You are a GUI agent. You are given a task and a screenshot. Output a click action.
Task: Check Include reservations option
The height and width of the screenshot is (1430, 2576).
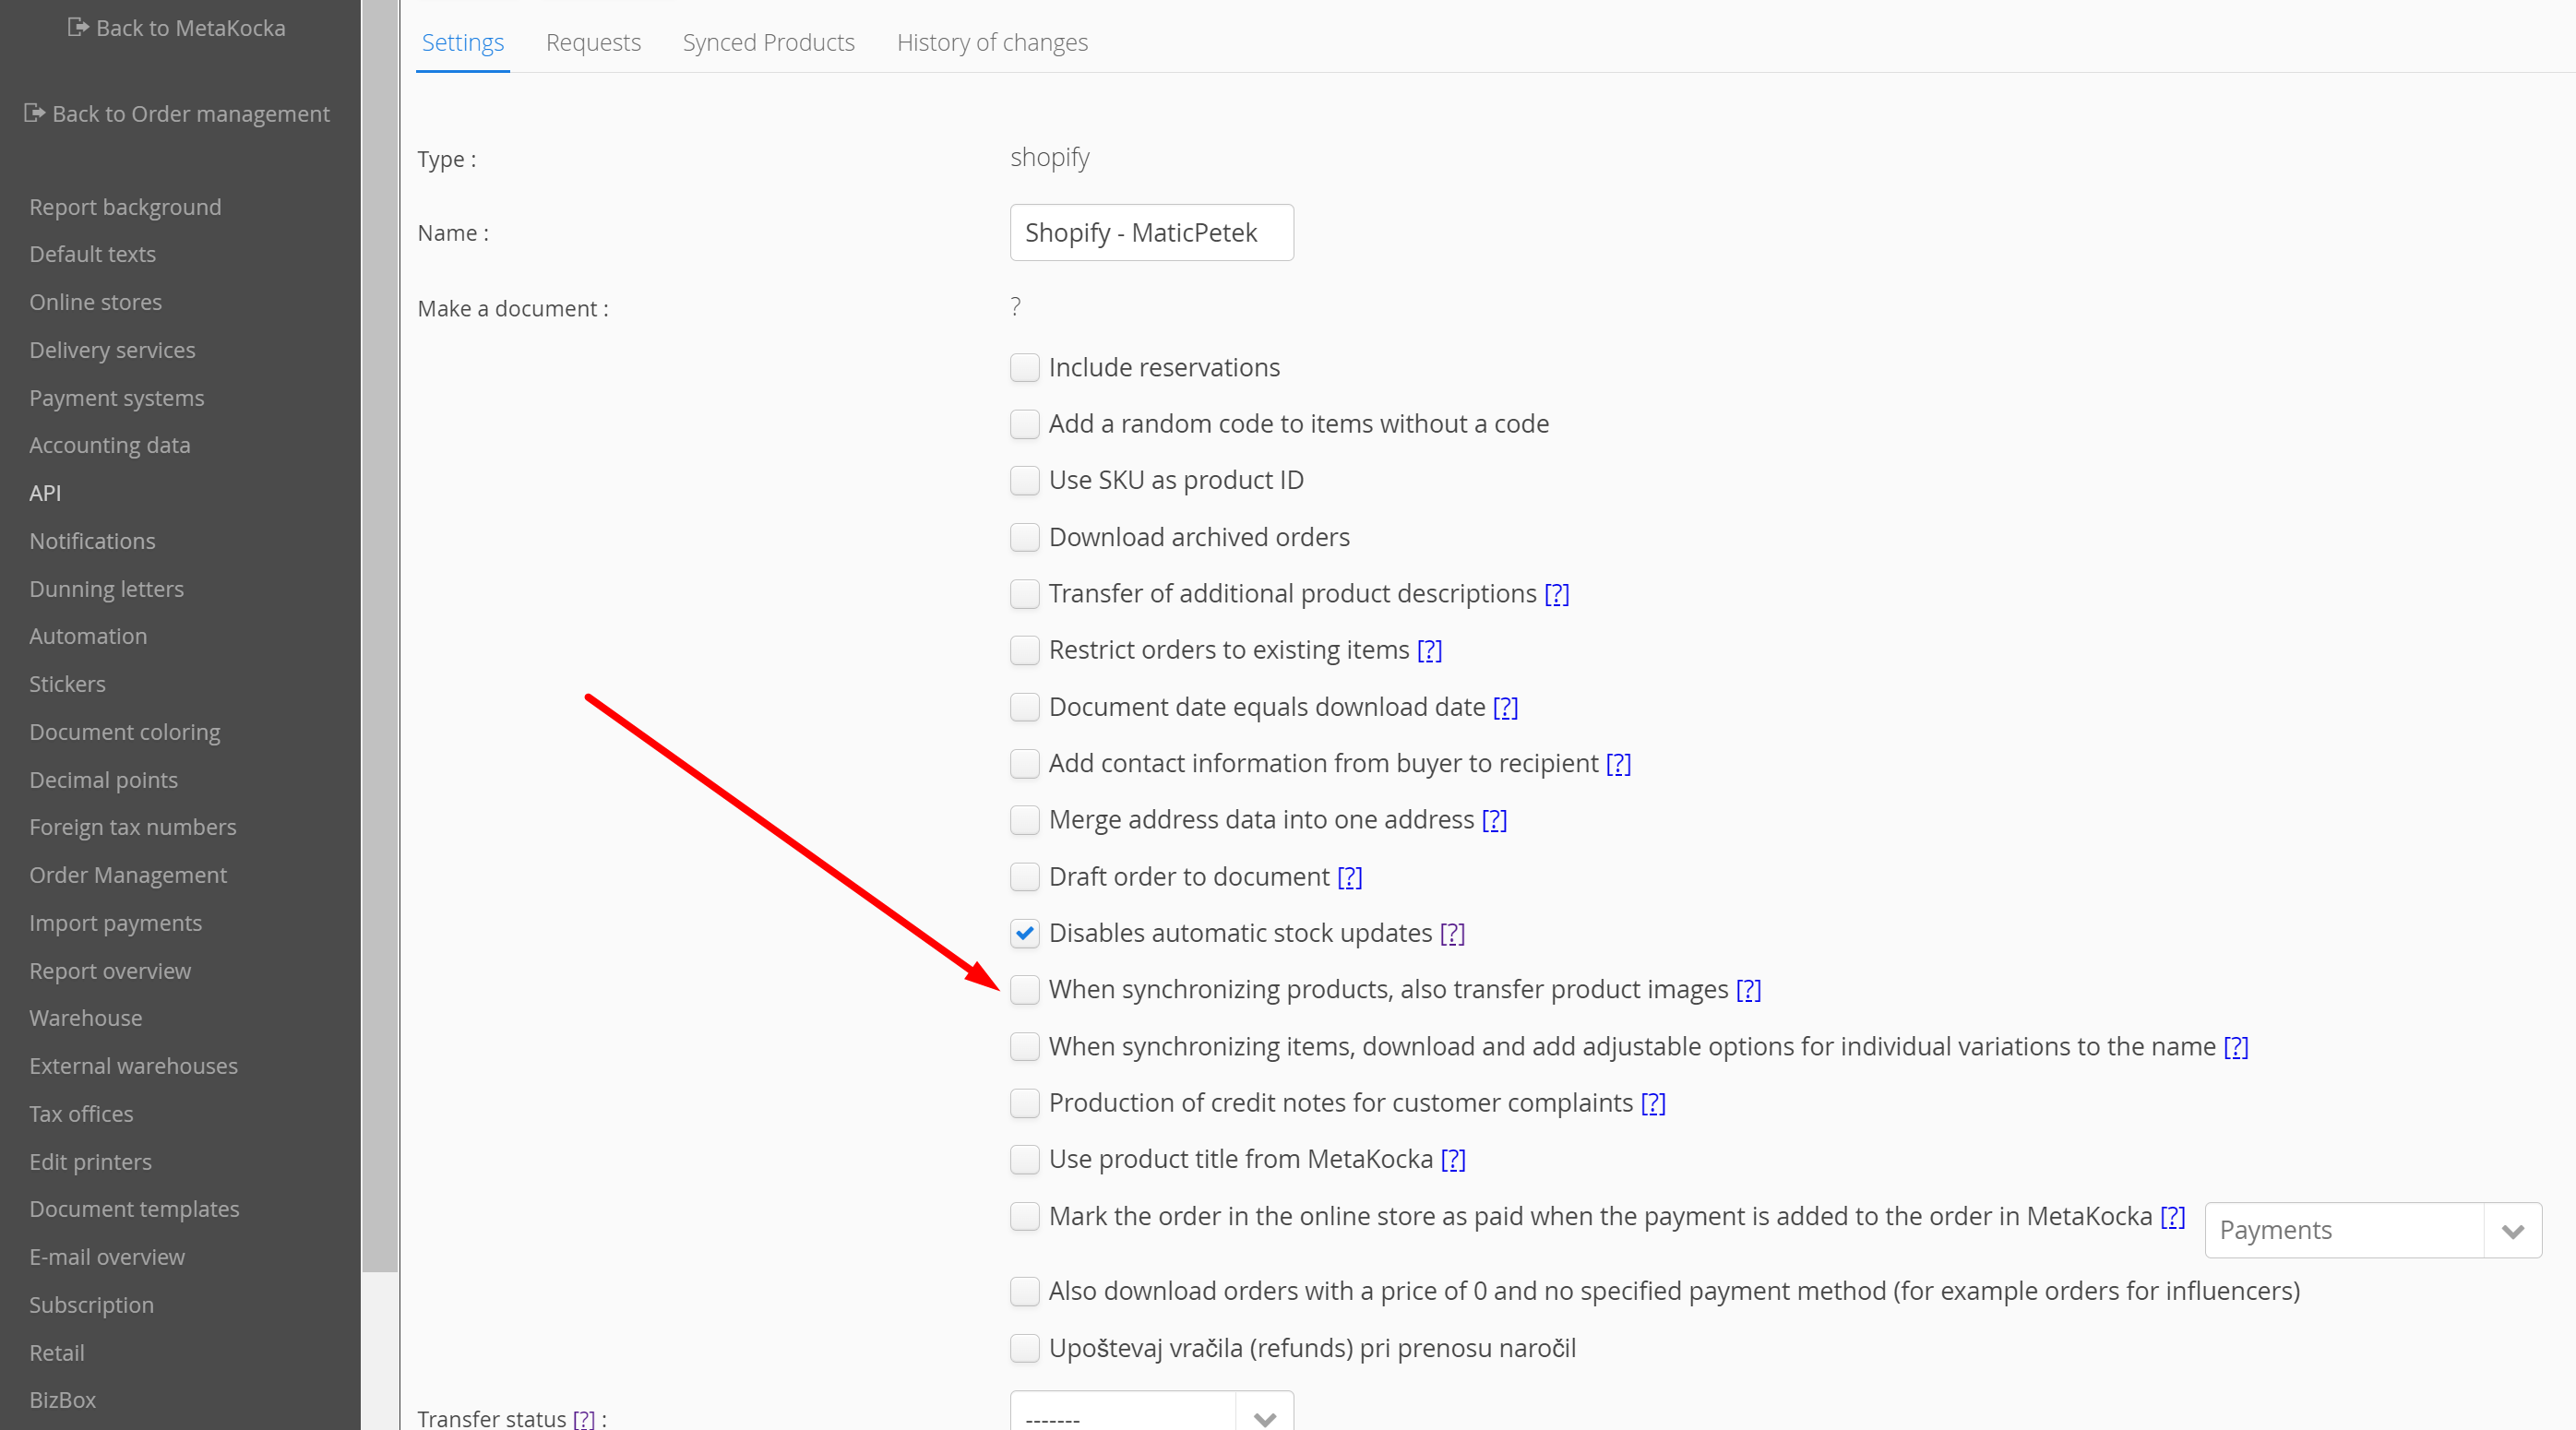point(1024,368)
